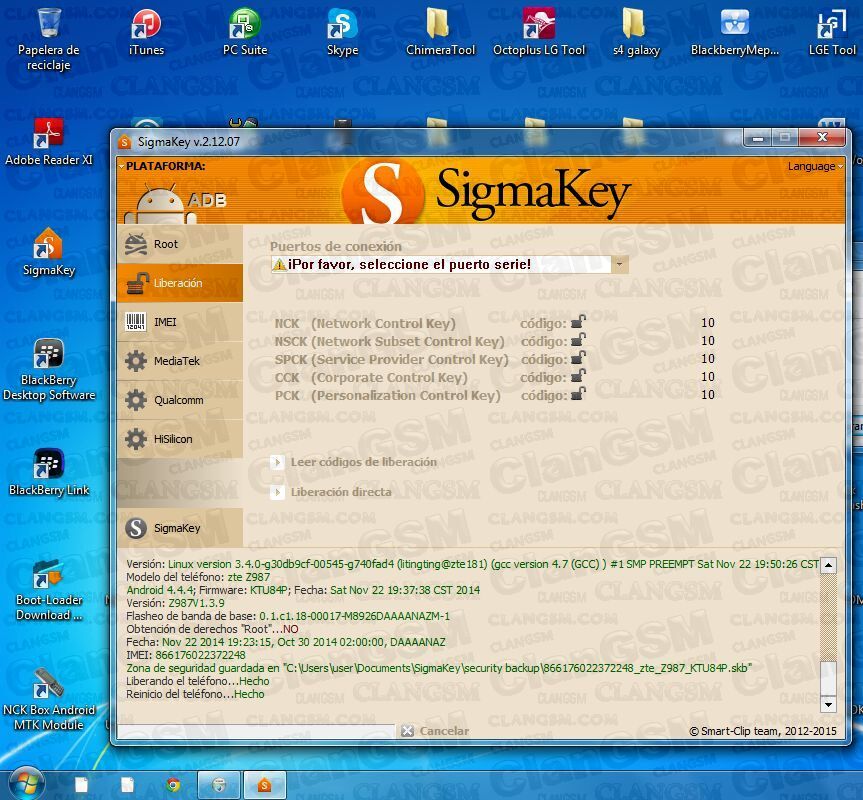Click the NSCK (Network Subset Control Key) label

(389, 342)
